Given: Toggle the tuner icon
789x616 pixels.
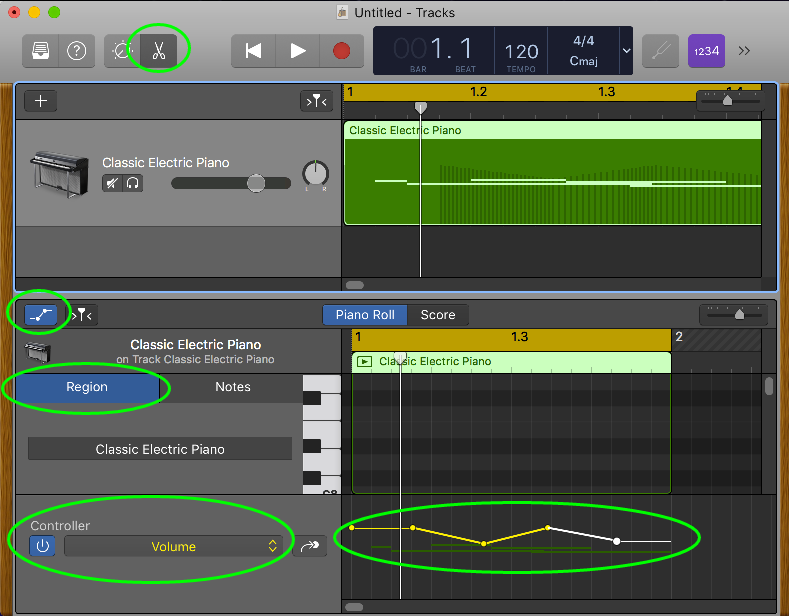Looking at the screenshot, I should pyautogui.click(x=661, y=51).
